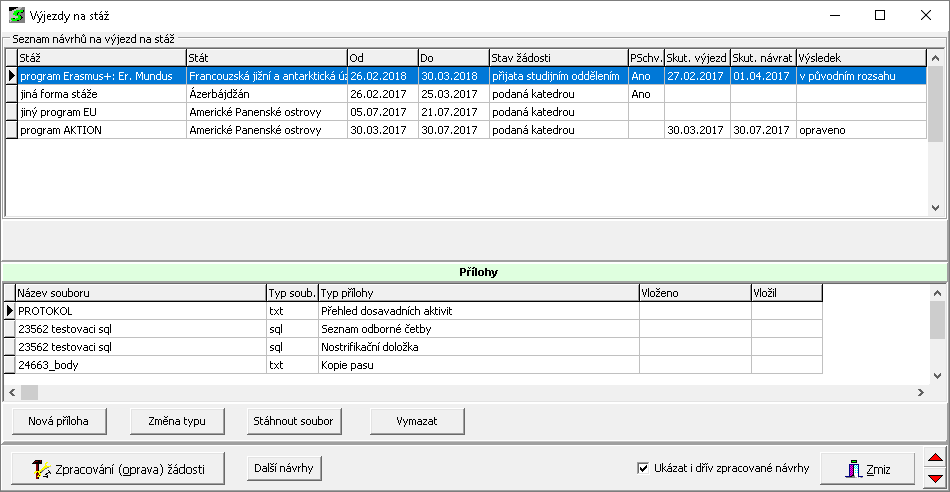This screenshot has height=492, width=950.
Task: Click the Název souboru column header
Action: coord(140,293)
